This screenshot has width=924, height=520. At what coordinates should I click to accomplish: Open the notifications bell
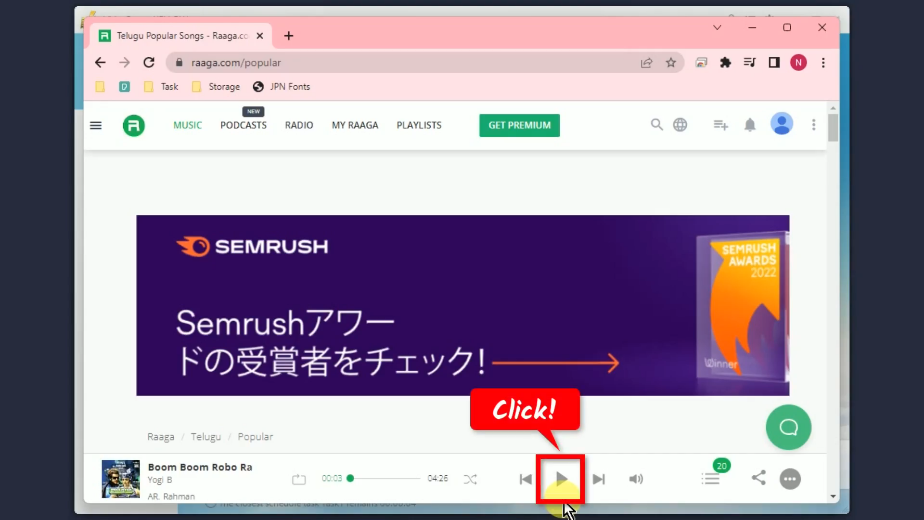[x=750, y=125]
